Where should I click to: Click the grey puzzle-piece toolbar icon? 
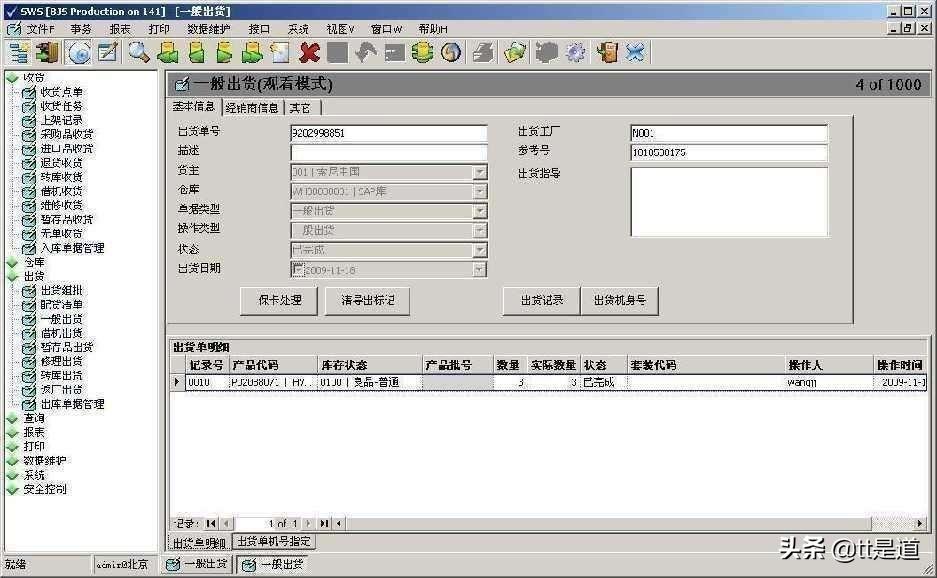[546, 53]
